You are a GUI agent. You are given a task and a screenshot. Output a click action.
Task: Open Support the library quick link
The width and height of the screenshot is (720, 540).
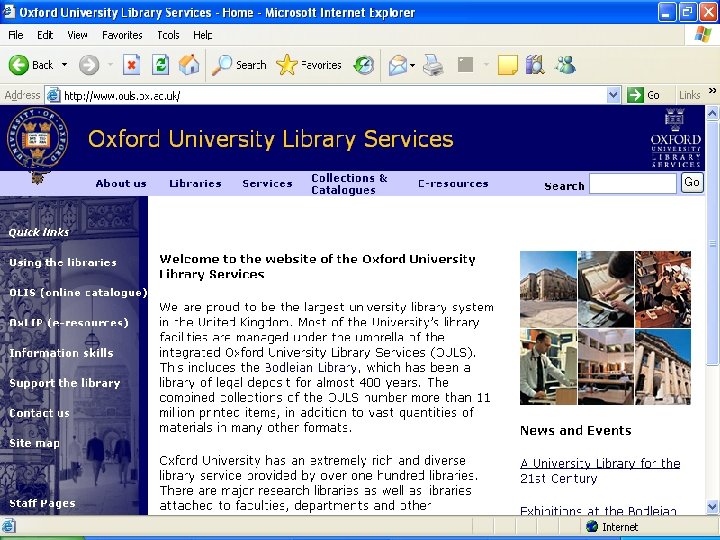(65, 383)
